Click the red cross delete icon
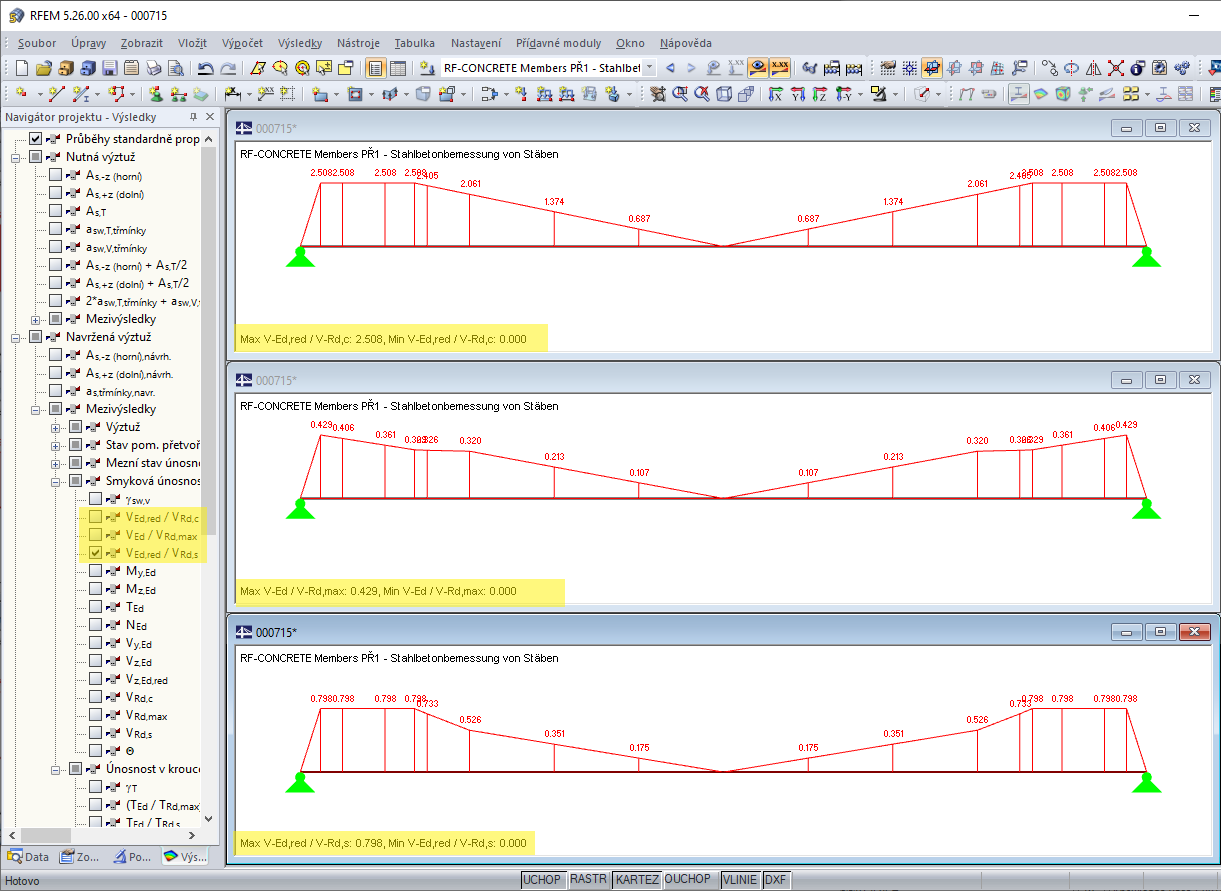 click(1116, 68)
